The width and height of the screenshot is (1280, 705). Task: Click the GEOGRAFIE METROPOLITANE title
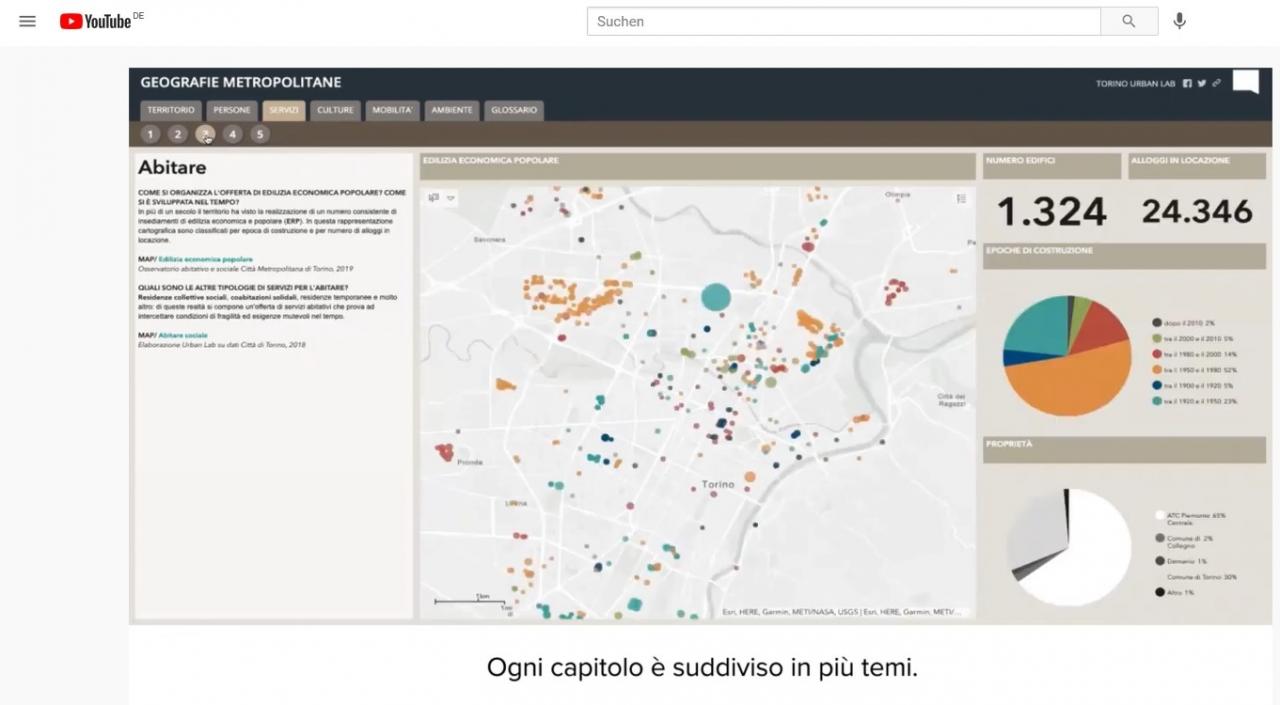[241, 82]
